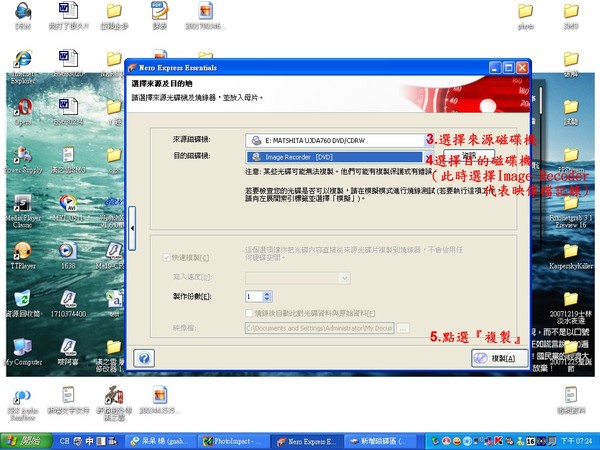Screen dimensions: 600x450
Task: Click the Kaspersky K tray icon
Action: click(x=498, y=441)
